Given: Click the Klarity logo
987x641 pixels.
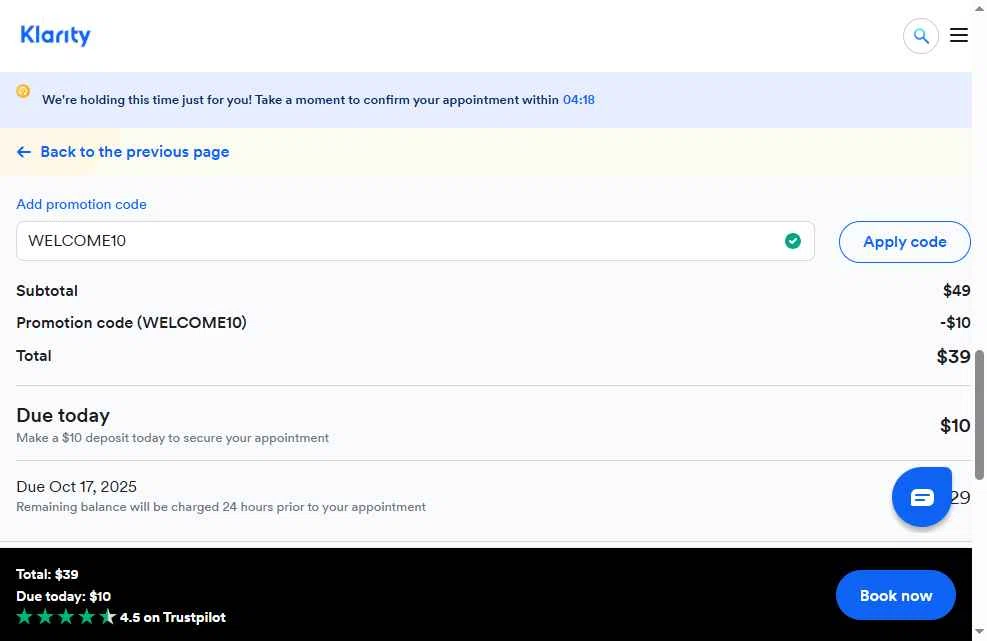Looking at the screenshot, I should [x=55, y=35].
